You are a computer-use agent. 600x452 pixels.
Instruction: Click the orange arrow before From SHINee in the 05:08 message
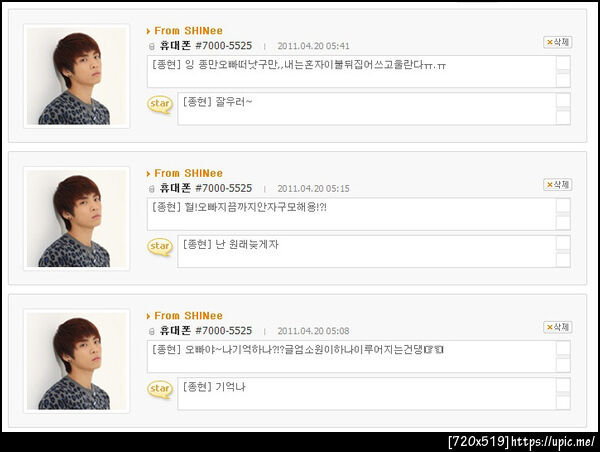point(148,317)
